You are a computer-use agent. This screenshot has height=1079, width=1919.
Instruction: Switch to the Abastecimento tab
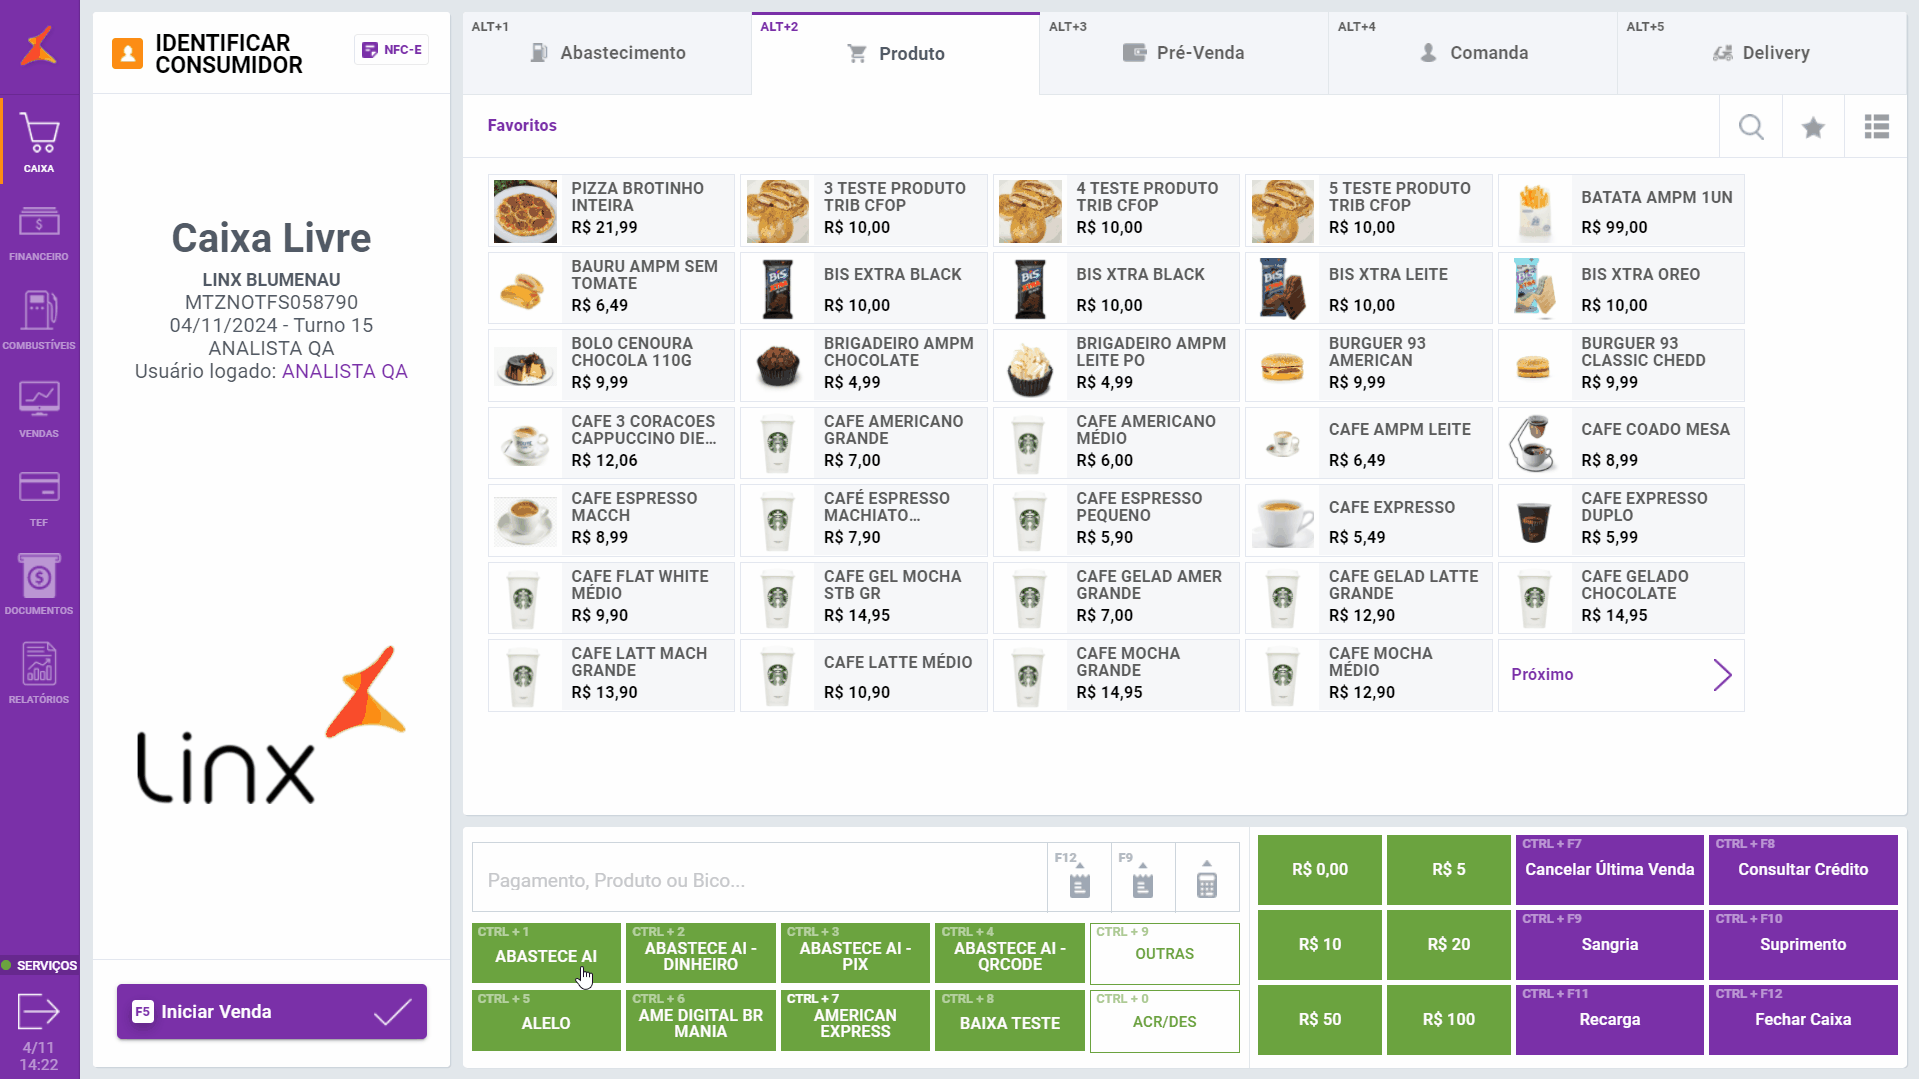click(x=607, y=53)
